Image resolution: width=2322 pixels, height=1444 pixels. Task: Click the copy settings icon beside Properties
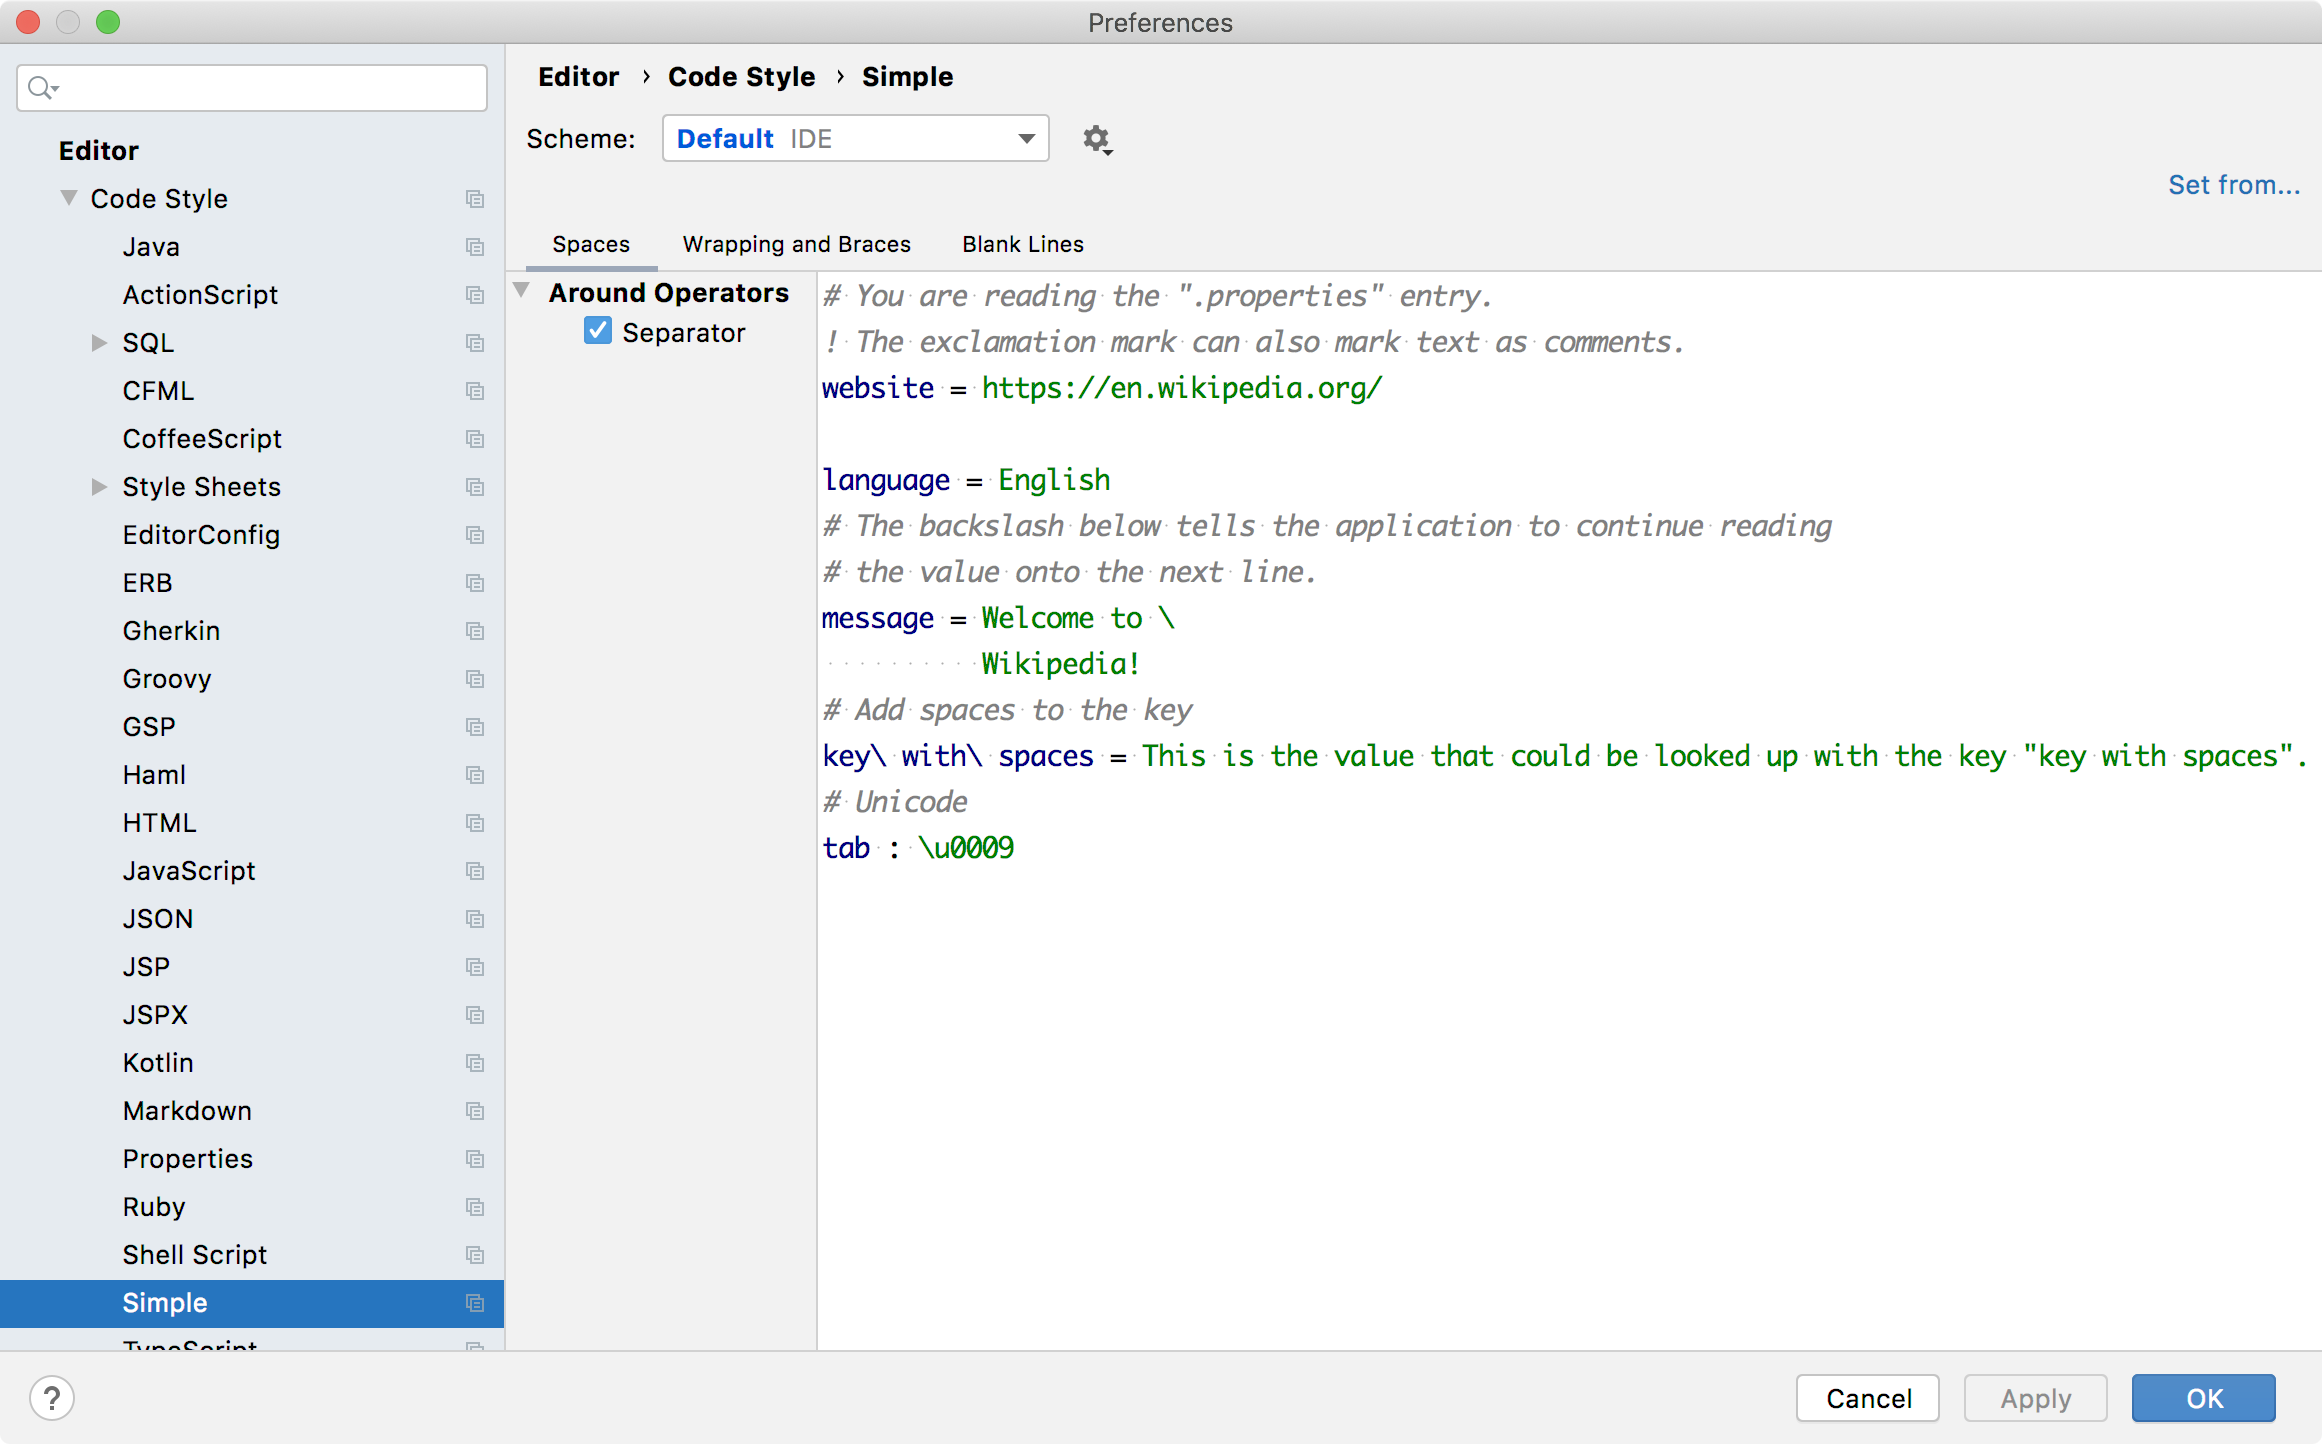pos(475,1159)
